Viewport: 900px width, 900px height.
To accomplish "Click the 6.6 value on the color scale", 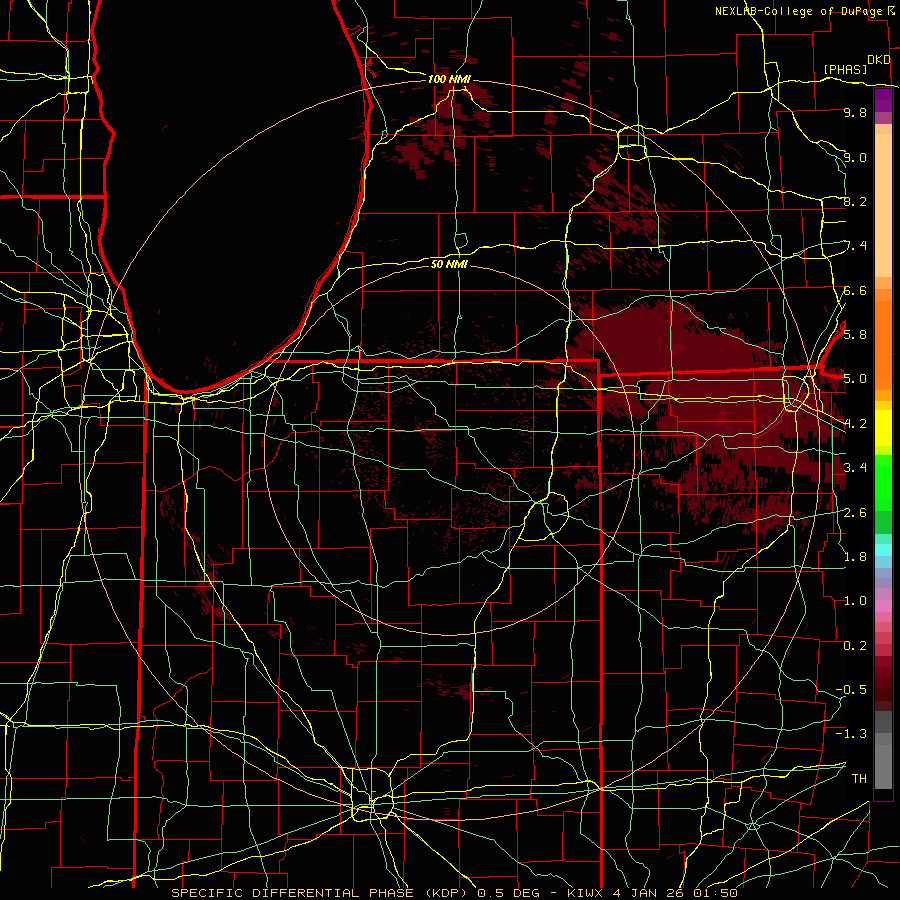I will click(x=855, y=290).
